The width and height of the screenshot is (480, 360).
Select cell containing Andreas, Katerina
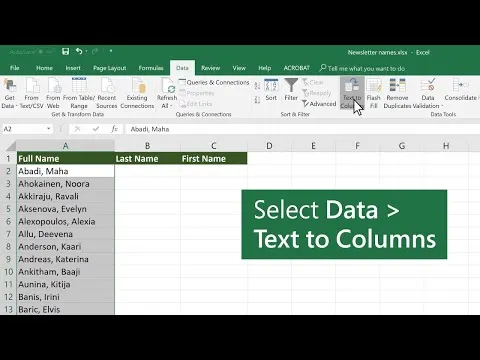point(65,259)
